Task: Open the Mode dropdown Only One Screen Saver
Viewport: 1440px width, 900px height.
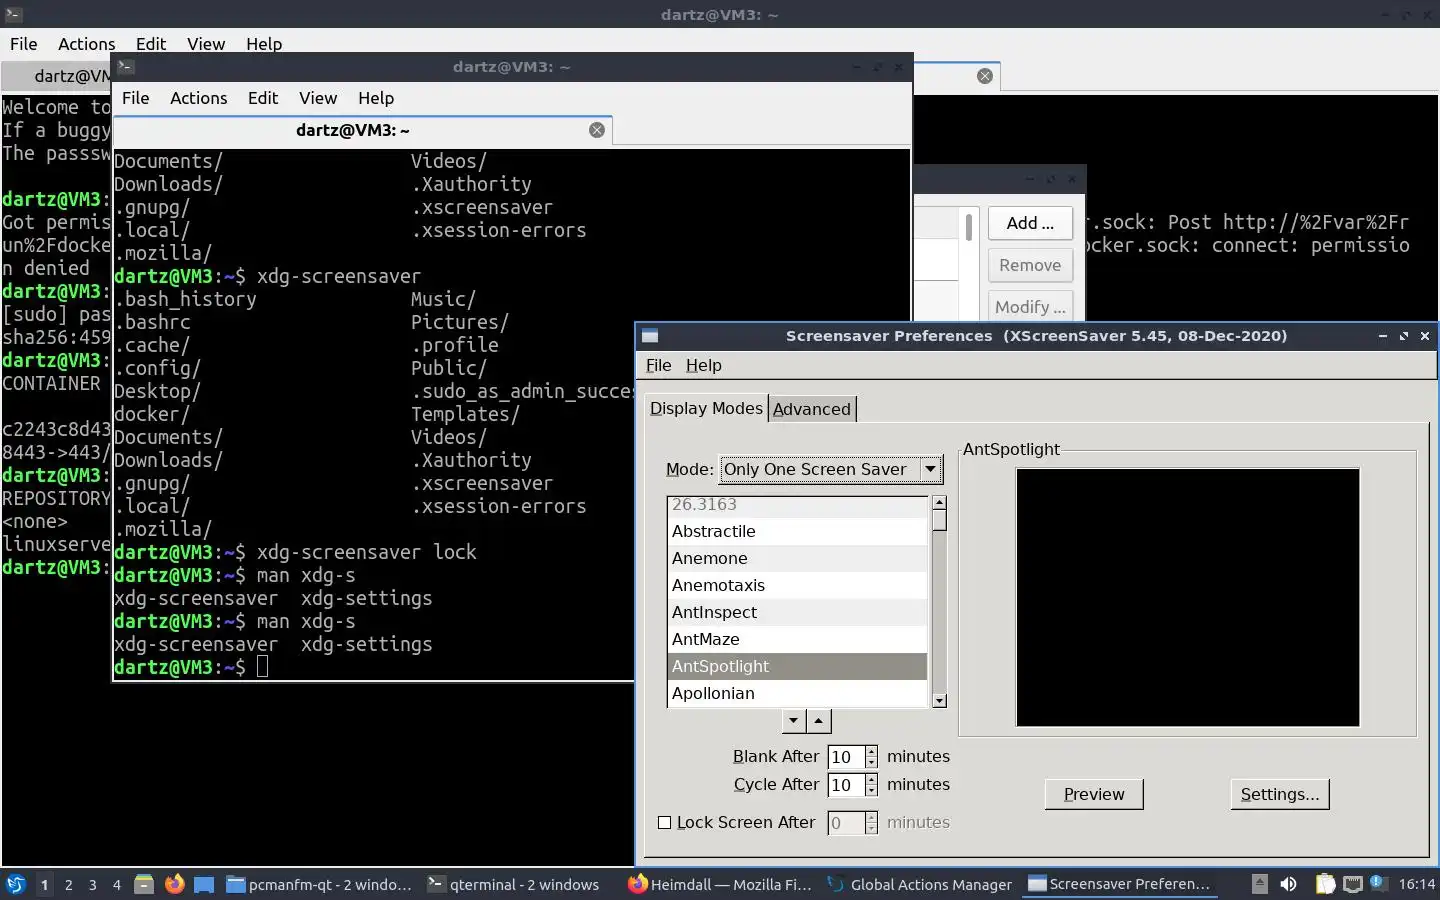Action: click(831, 469)
